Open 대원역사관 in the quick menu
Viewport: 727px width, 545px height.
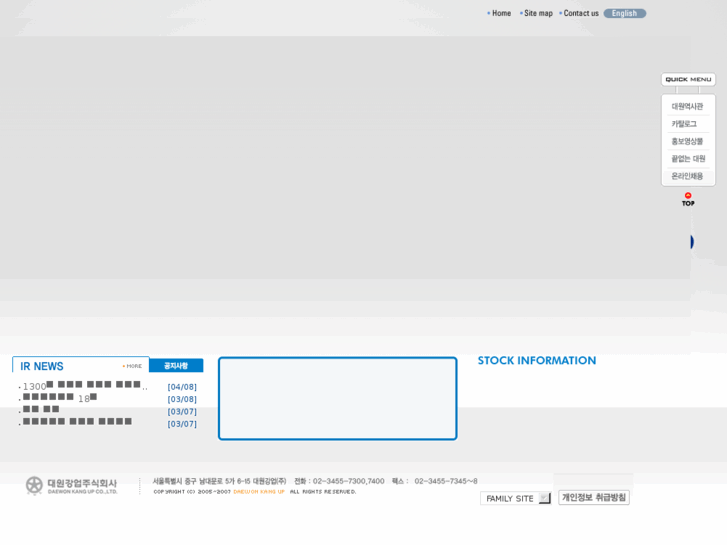pos(687,106)
